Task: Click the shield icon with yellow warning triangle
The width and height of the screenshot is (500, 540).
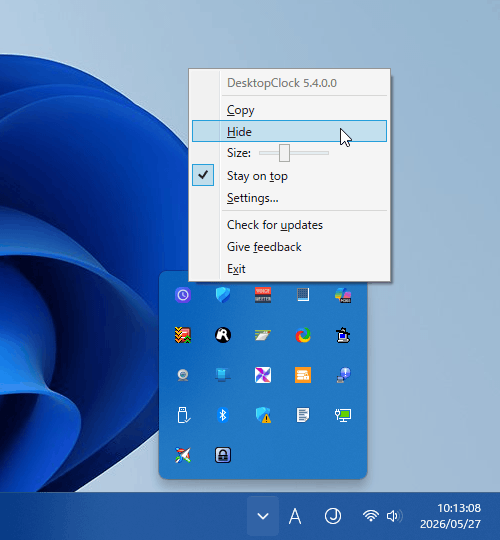Action: (263, 415)
